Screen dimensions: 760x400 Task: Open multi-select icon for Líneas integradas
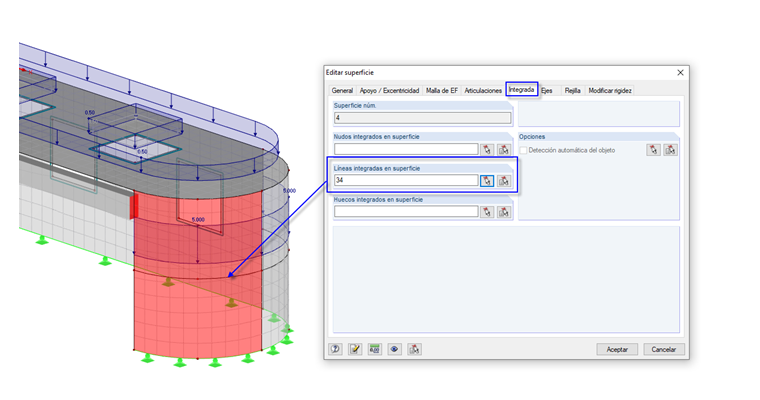504,181
